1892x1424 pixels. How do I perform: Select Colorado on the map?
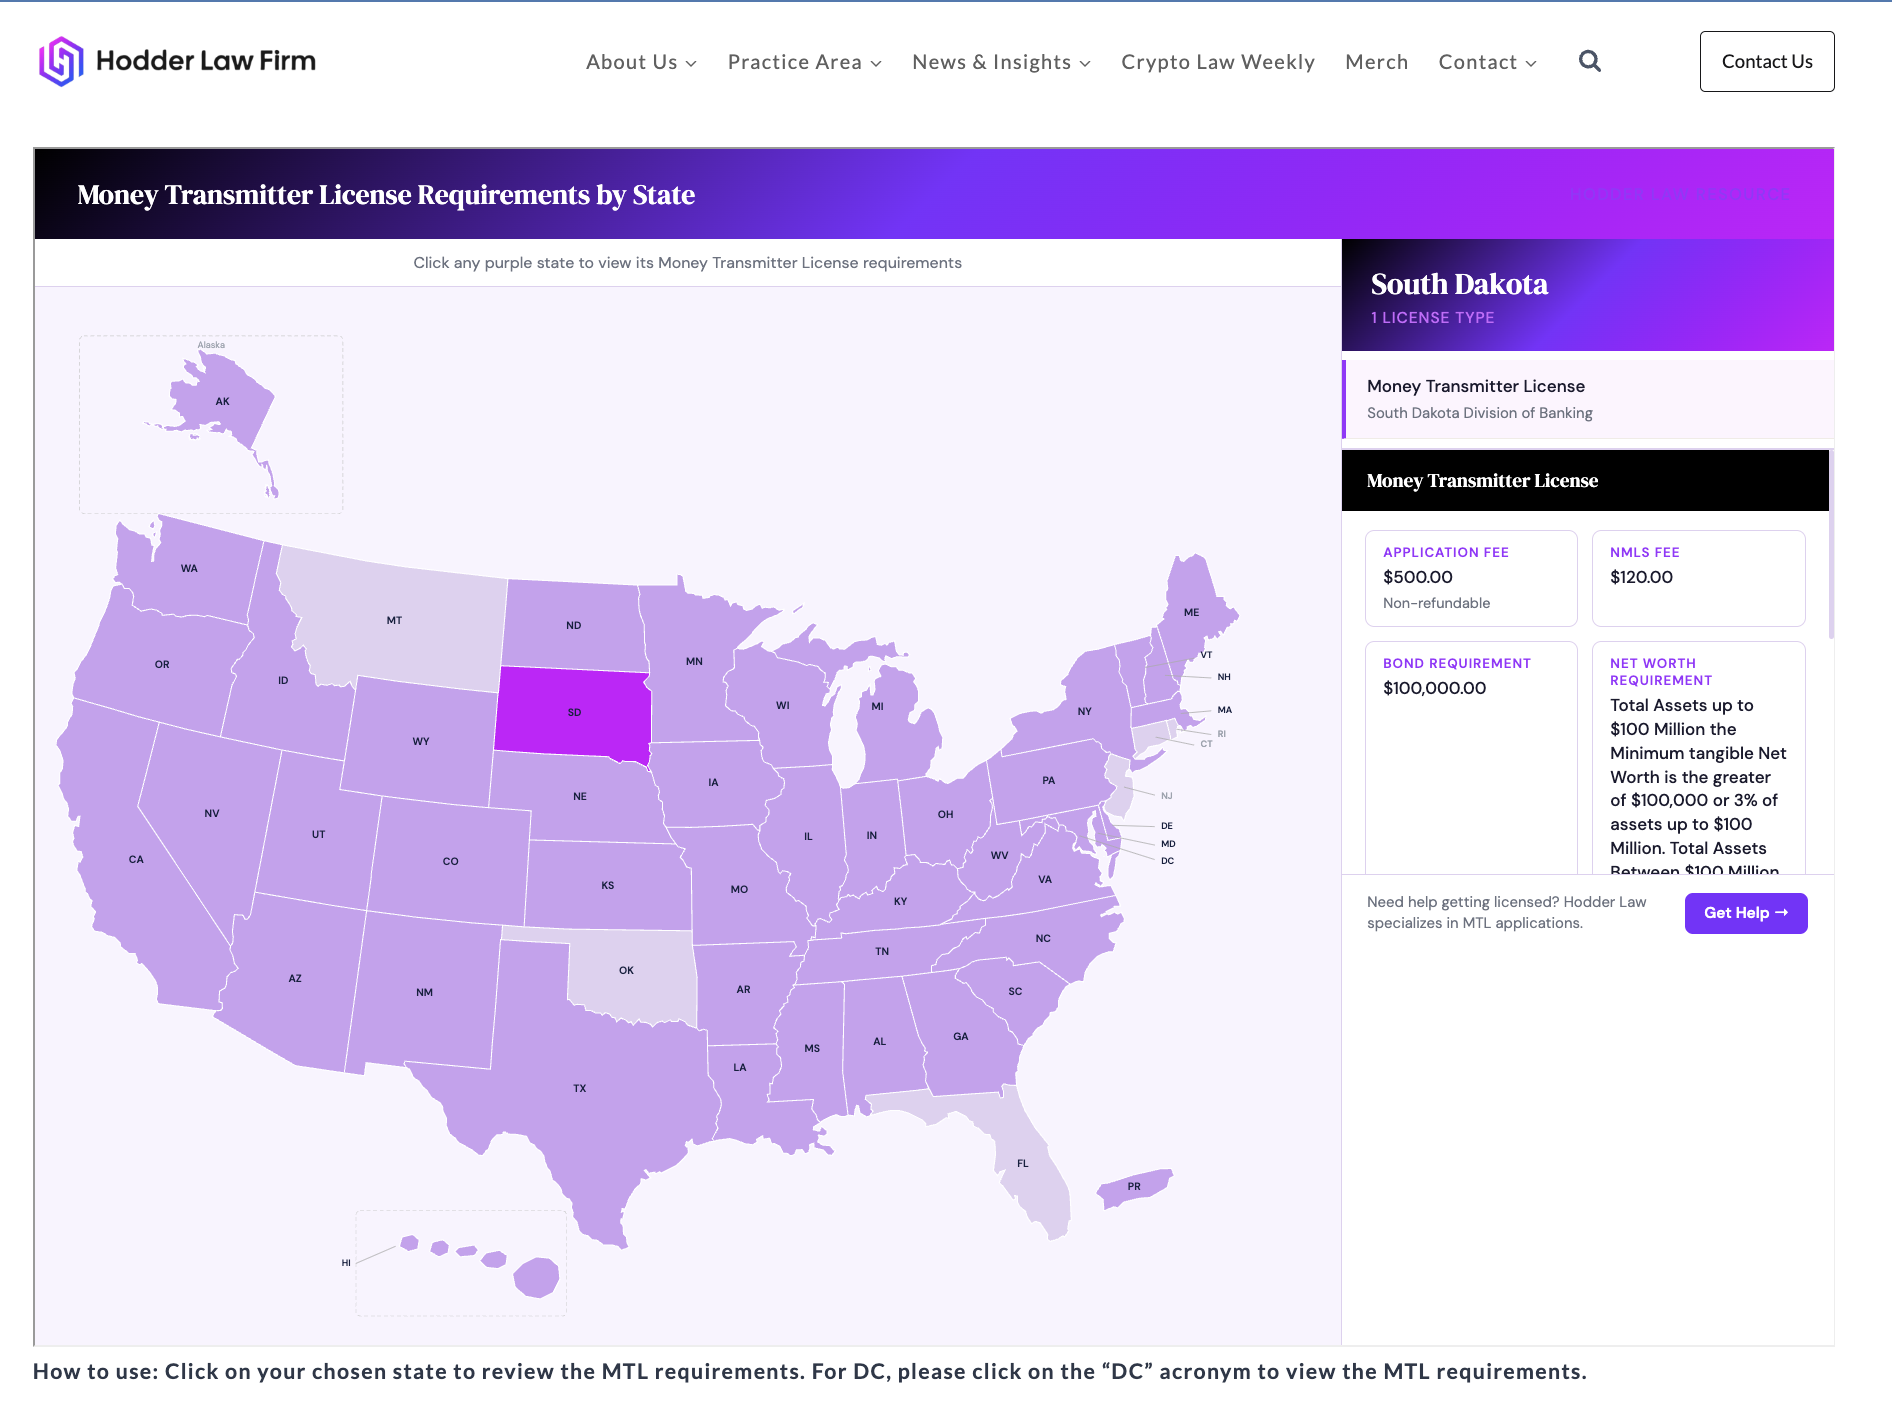pyautogui.click(x=450, y=860)
